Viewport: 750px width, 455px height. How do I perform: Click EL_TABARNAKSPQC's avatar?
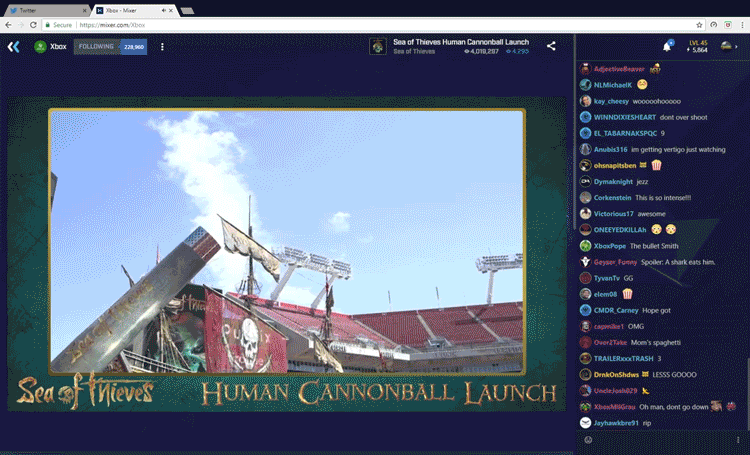point(585,133)
